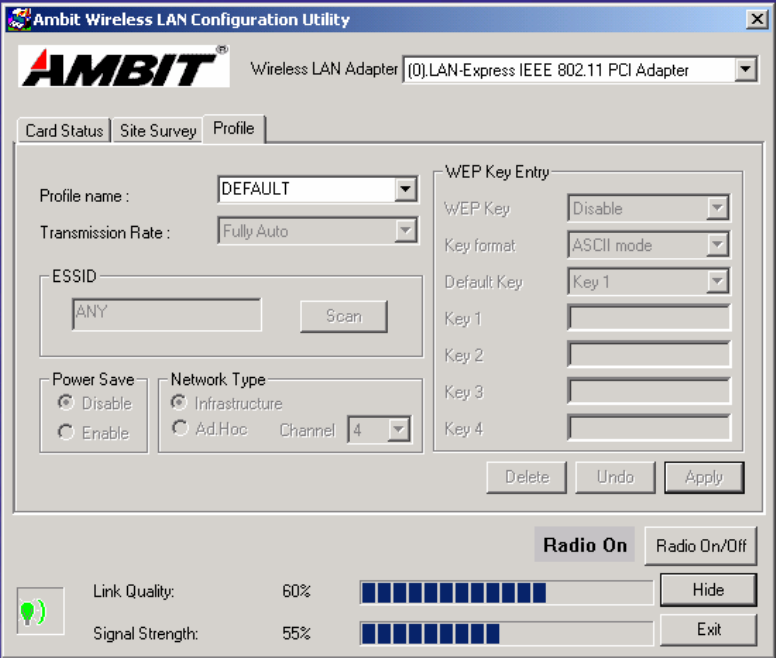Open the Wireless LAN Adapter dropdown
Viewport: 776px width, 658px height.
coord(745,70)
